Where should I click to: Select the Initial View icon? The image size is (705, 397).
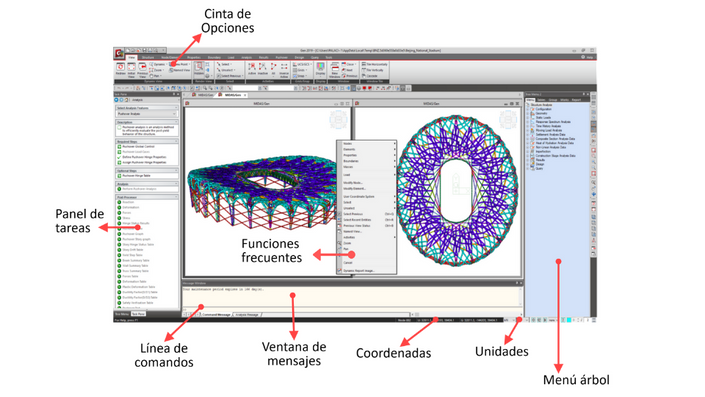pos(131,67)
